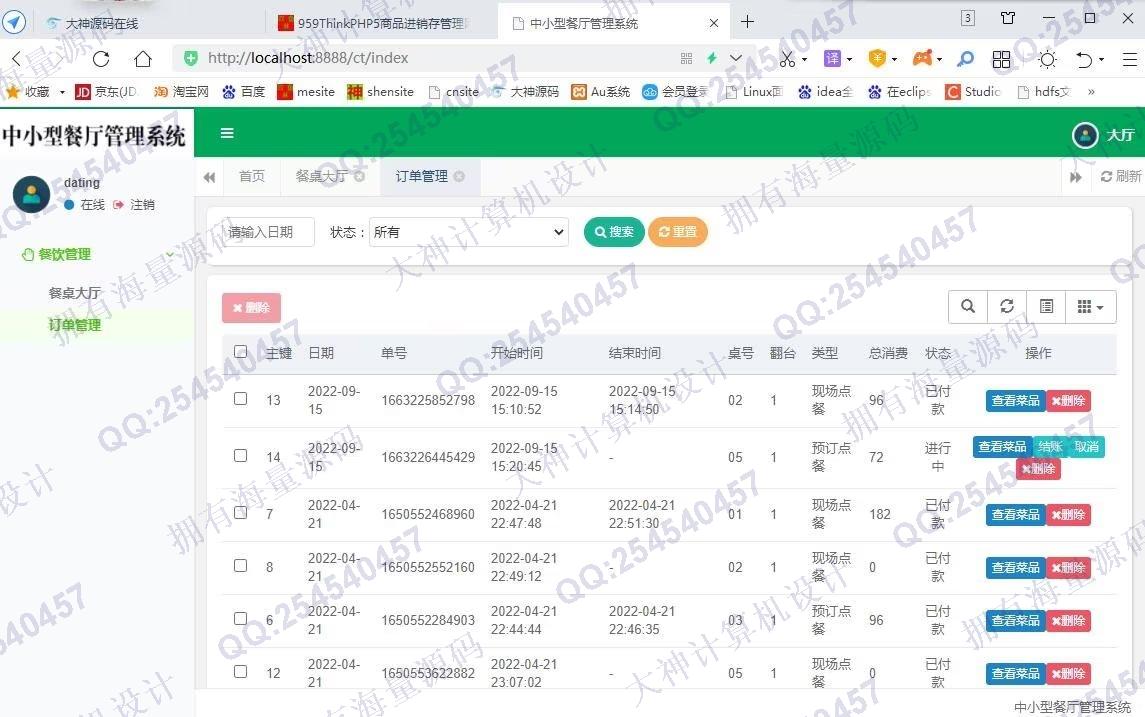Sort by the 总消费 column header

click(x=888, y=353)
